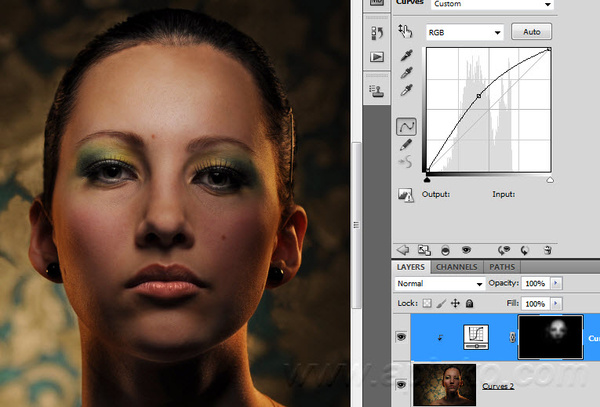
Task: Open the History panel dock icon
Action: 377,33
